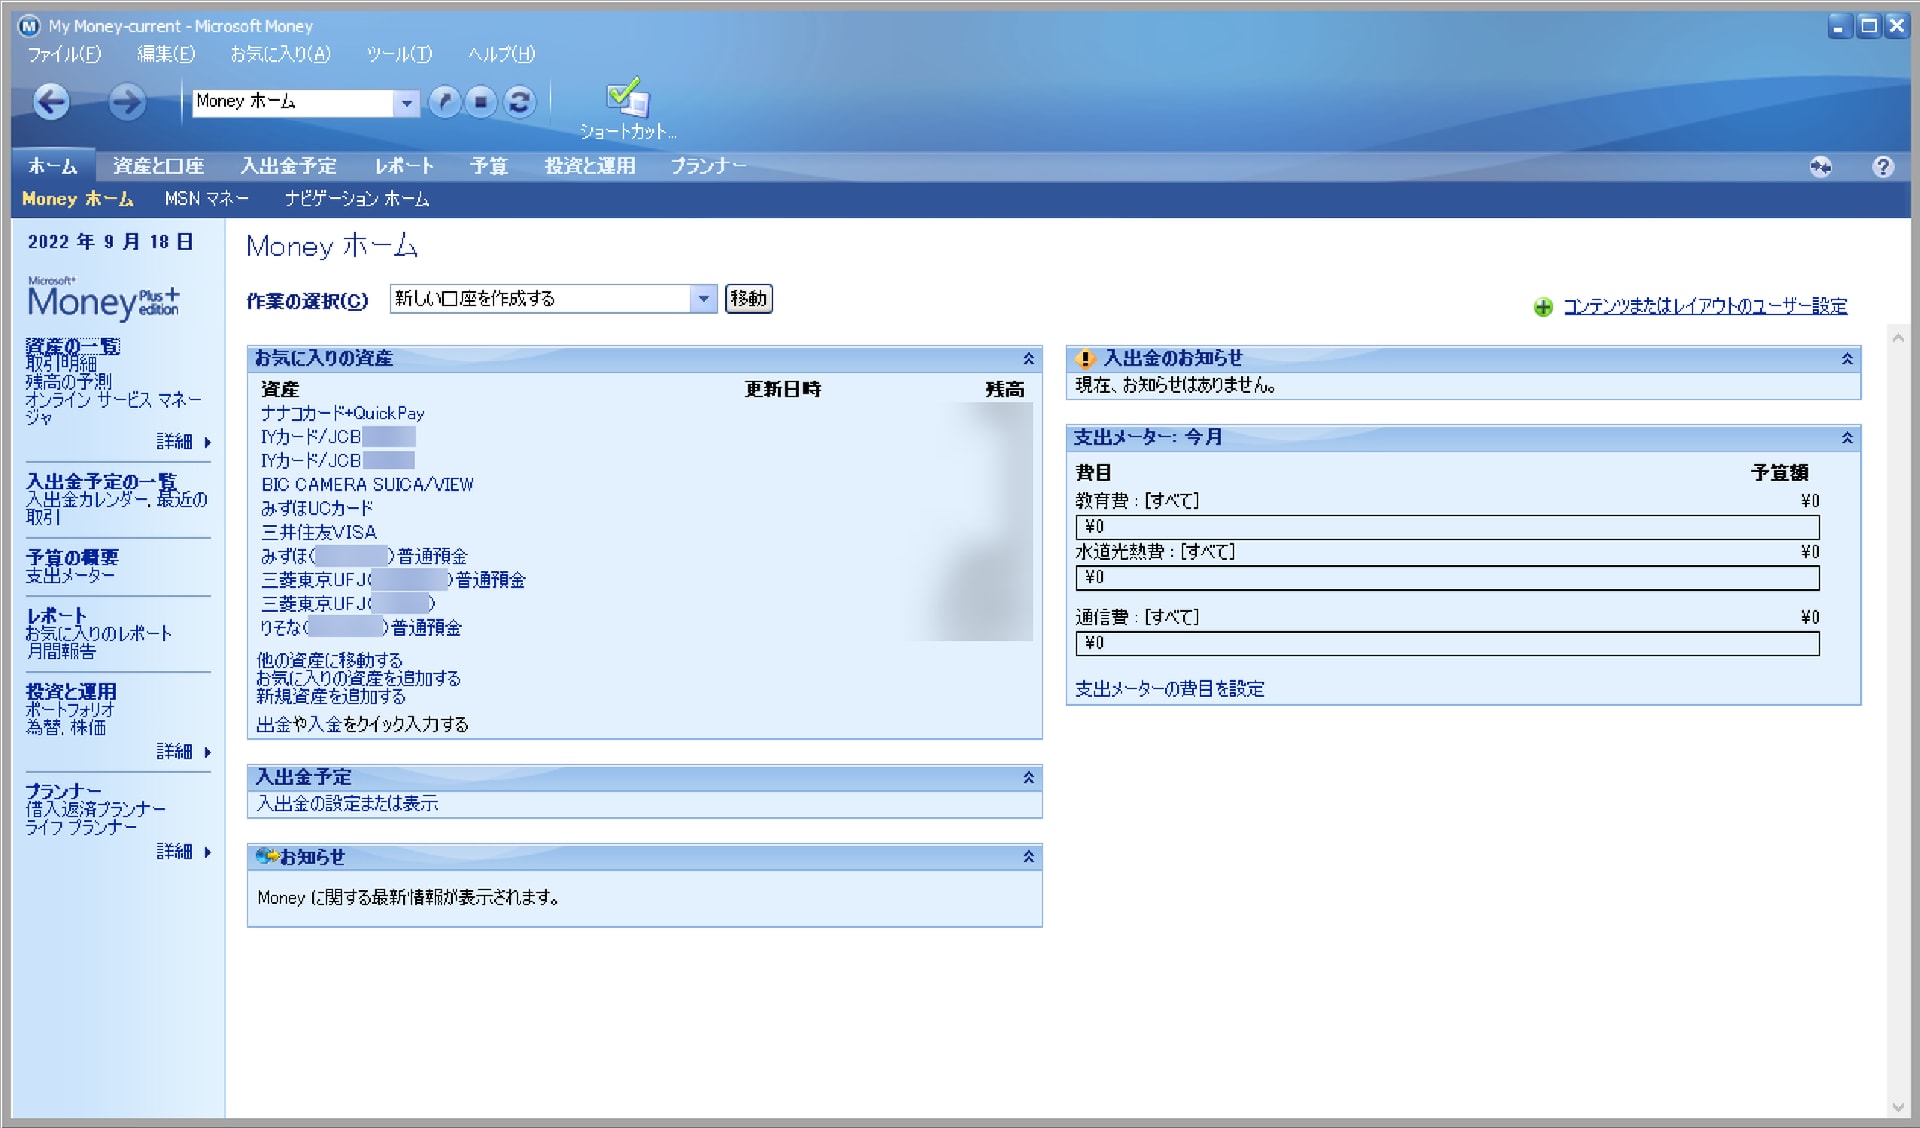The image size is (1920, 1128).
Task: Open the ツール menu
Action: click(399, 54)
